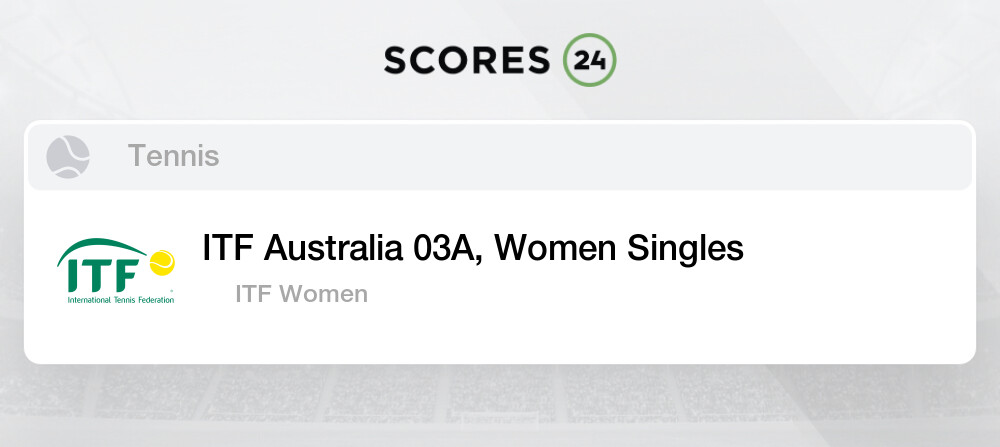Select the gray tennis ball icon
The height and width of the screenshot is (447, 1000).
tap(68, 157)
